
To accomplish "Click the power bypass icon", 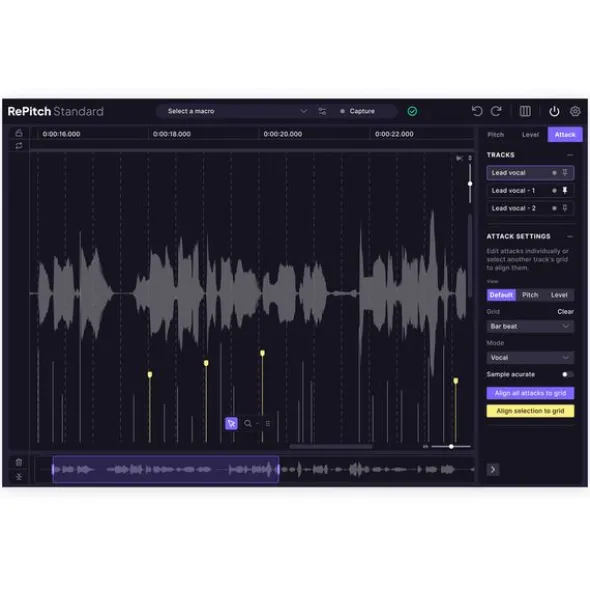I will [x=554, y=111].
